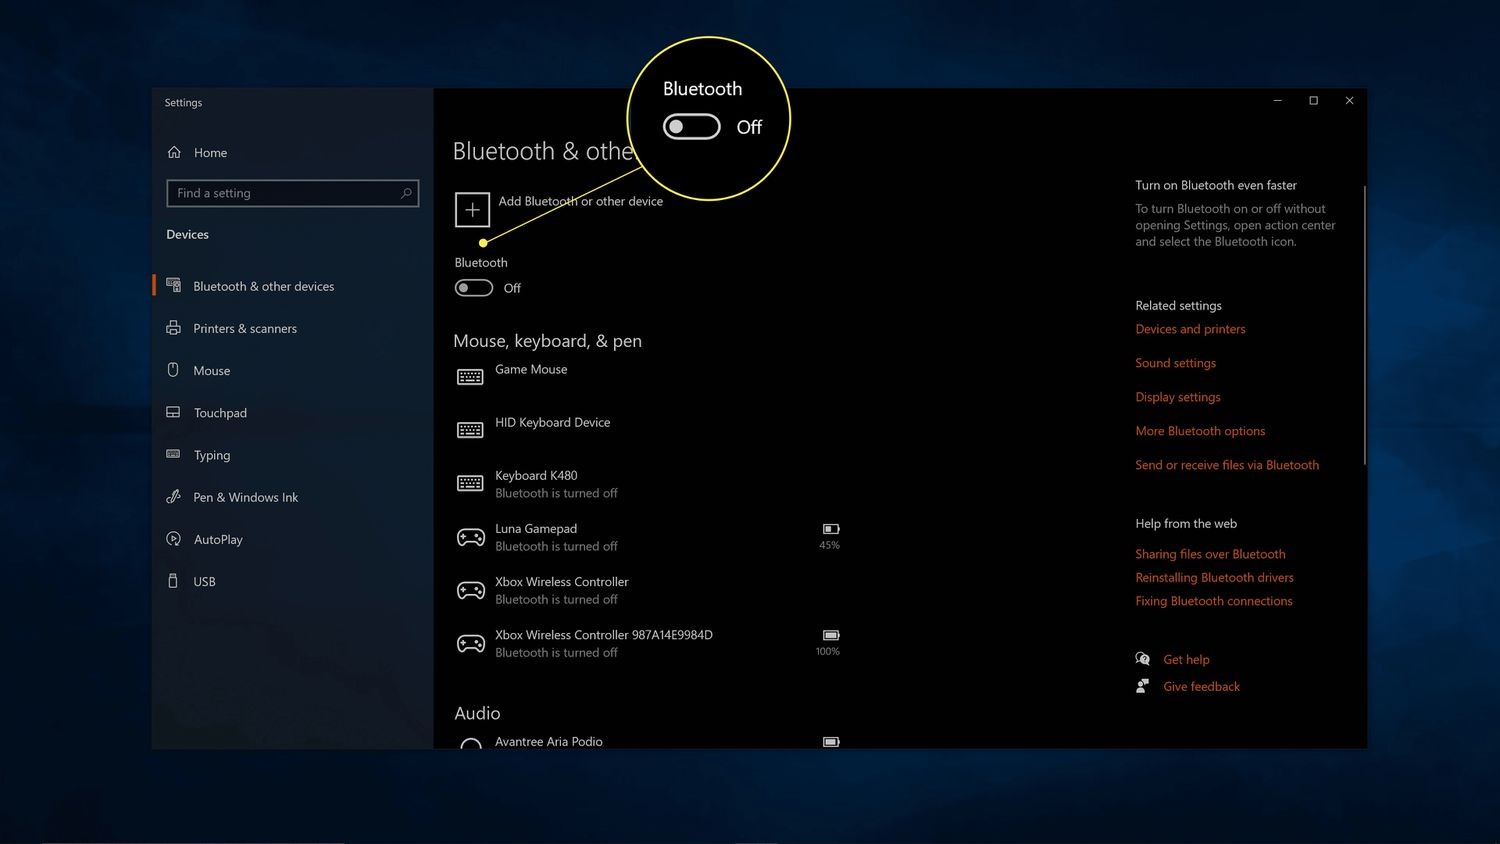Click Send or receive files via Bluetooth
The height and width of the screenshot is (844, 1500).
tap(1226, 465)
